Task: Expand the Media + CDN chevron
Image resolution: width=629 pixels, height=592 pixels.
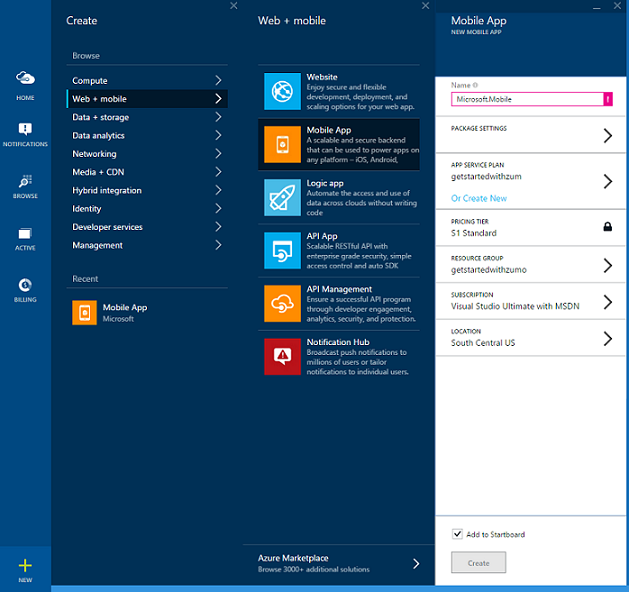Action: tap(218, 172)
